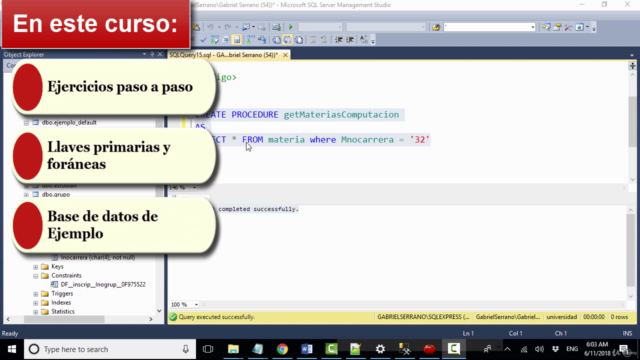
Task: Open the active documents list dropdown arrow
Action: click(632, 55)
